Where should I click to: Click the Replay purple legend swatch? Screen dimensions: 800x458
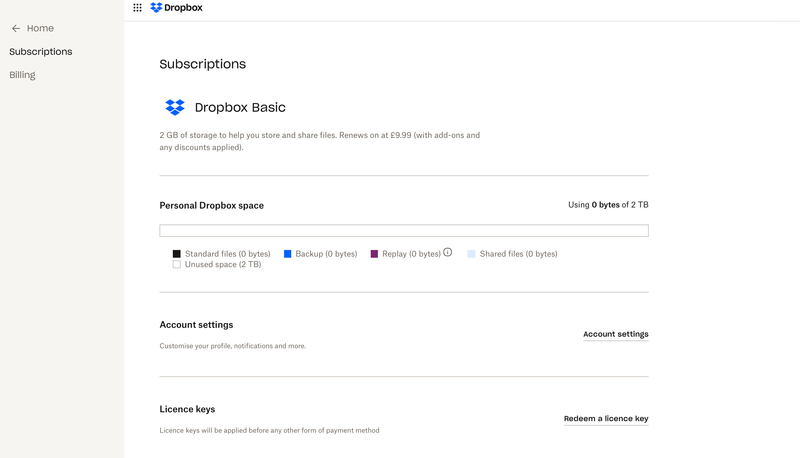(374, 254)
